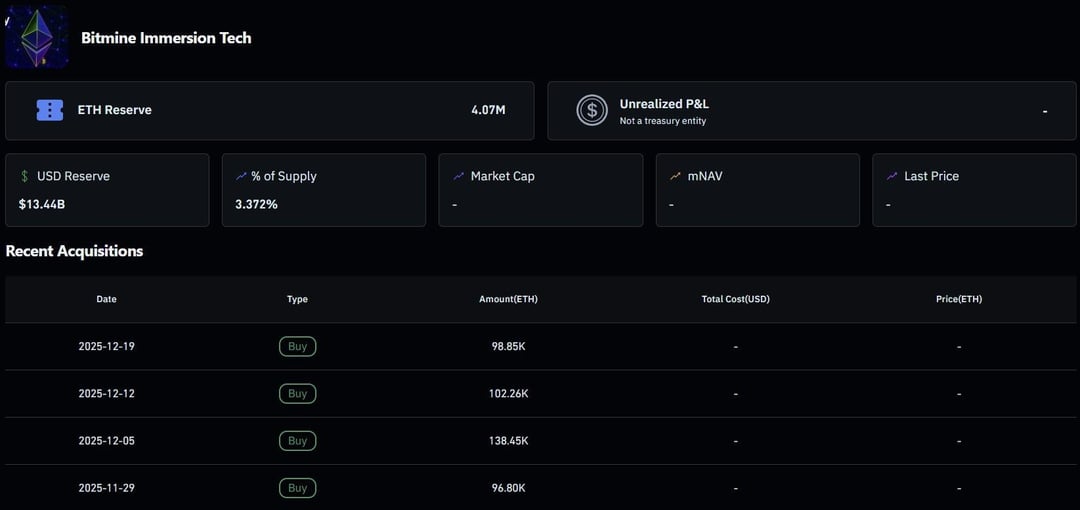The height and width of the screenshot is (510, 1080).
Task: Click the green USD Reserve dollar icon
Action: pyautogui.click(x=25, y=176)
